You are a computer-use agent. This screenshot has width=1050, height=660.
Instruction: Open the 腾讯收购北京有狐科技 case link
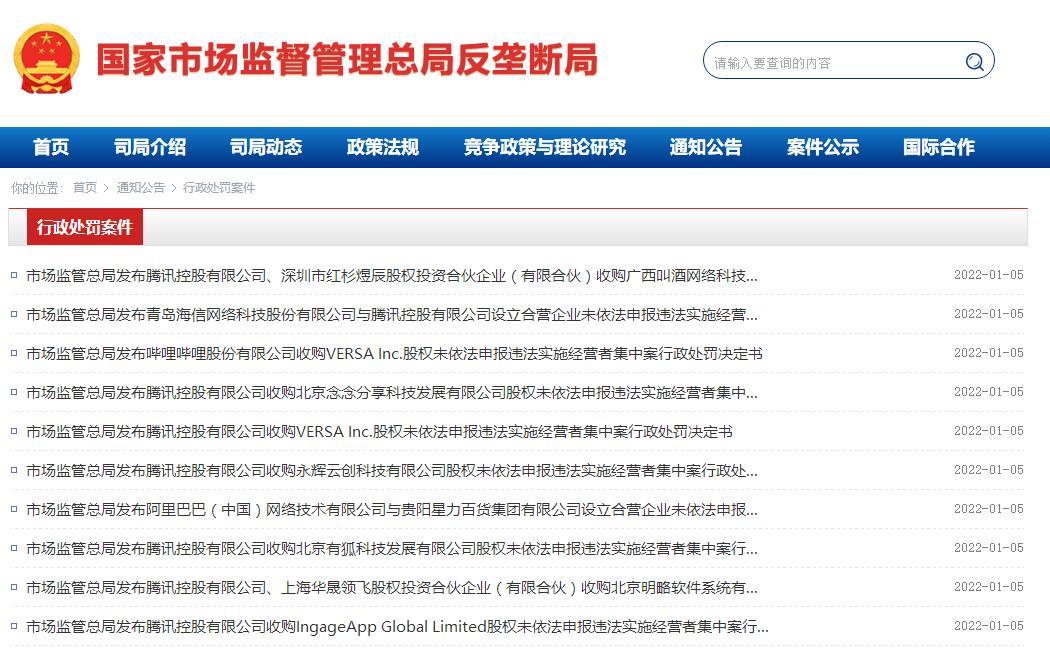coord(392,549)
